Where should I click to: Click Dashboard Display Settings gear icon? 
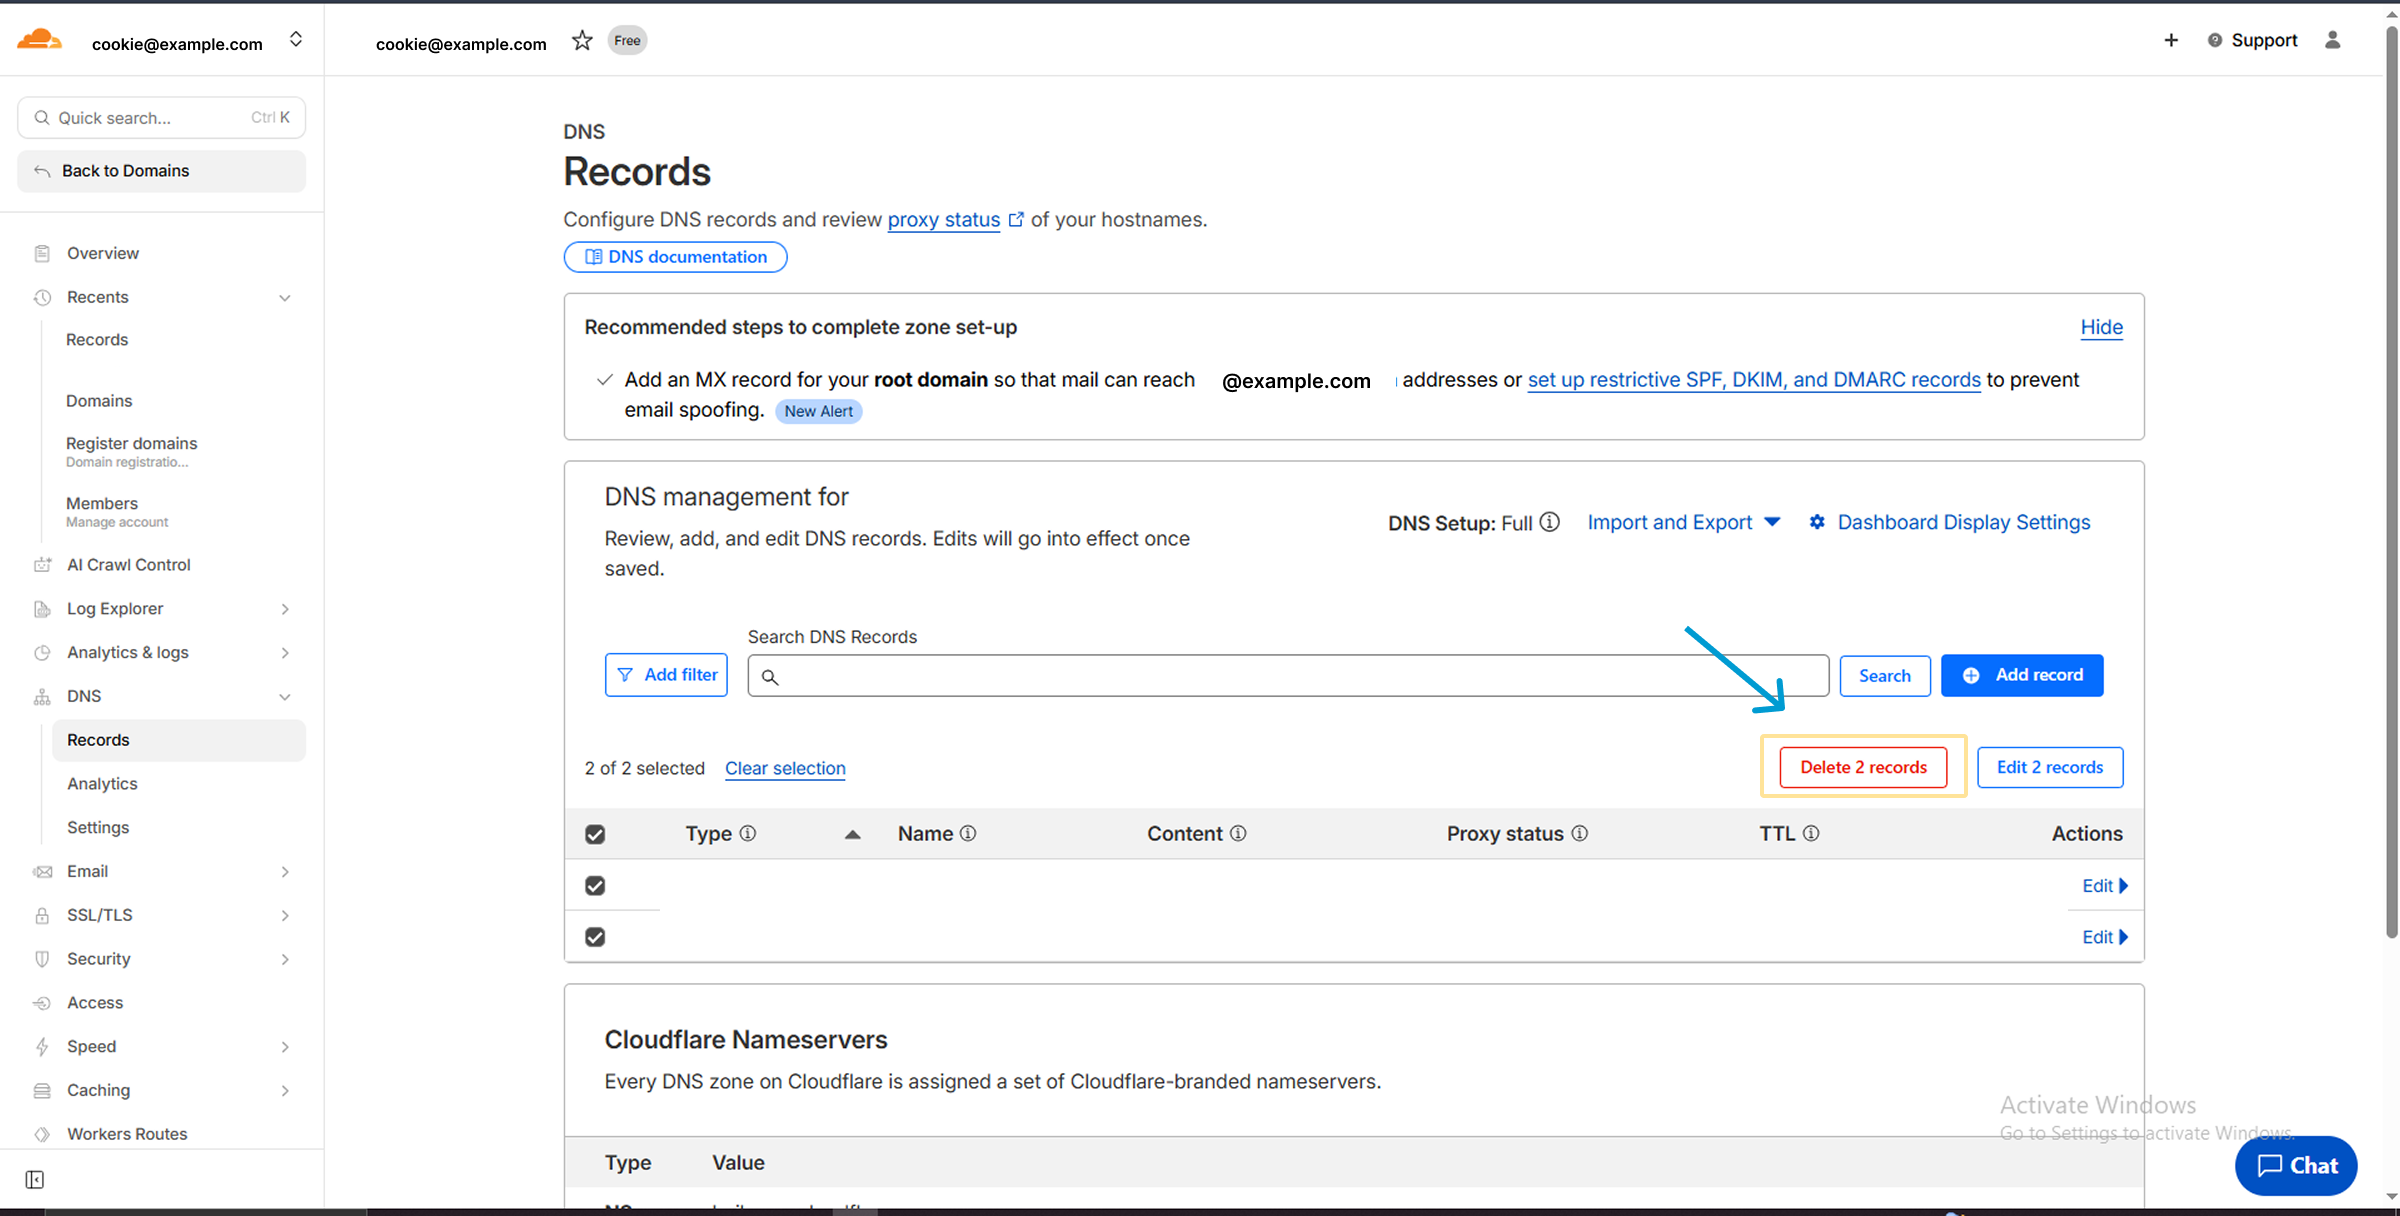[x=1817, y=522]
